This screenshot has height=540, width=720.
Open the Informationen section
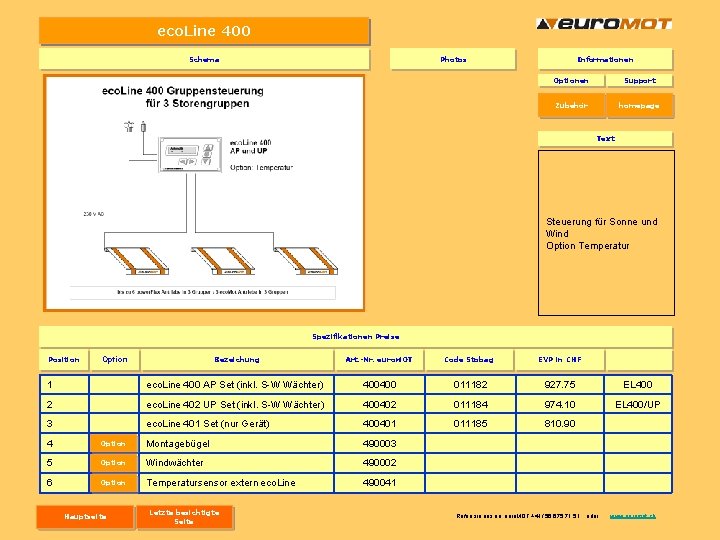[605, 59]
